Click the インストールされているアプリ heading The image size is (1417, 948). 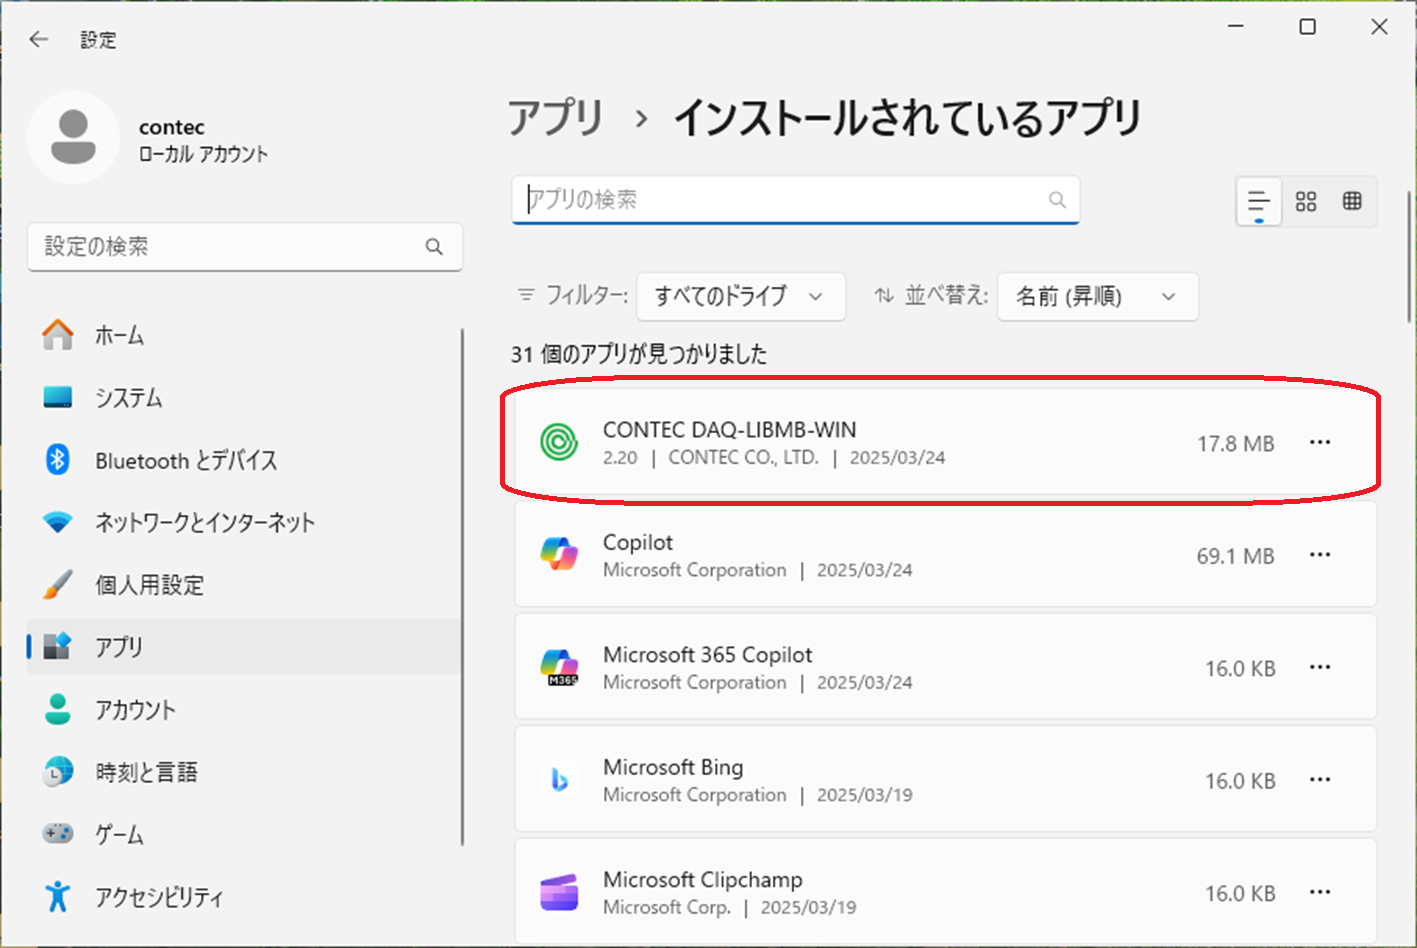(908, 118)
